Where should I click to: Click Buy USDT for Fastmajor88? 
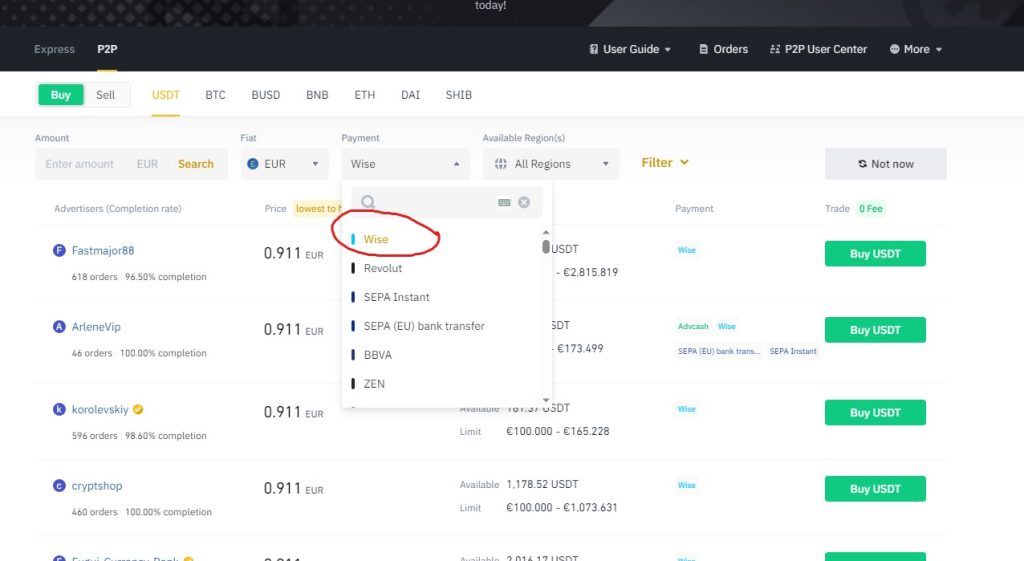(875, 254)
